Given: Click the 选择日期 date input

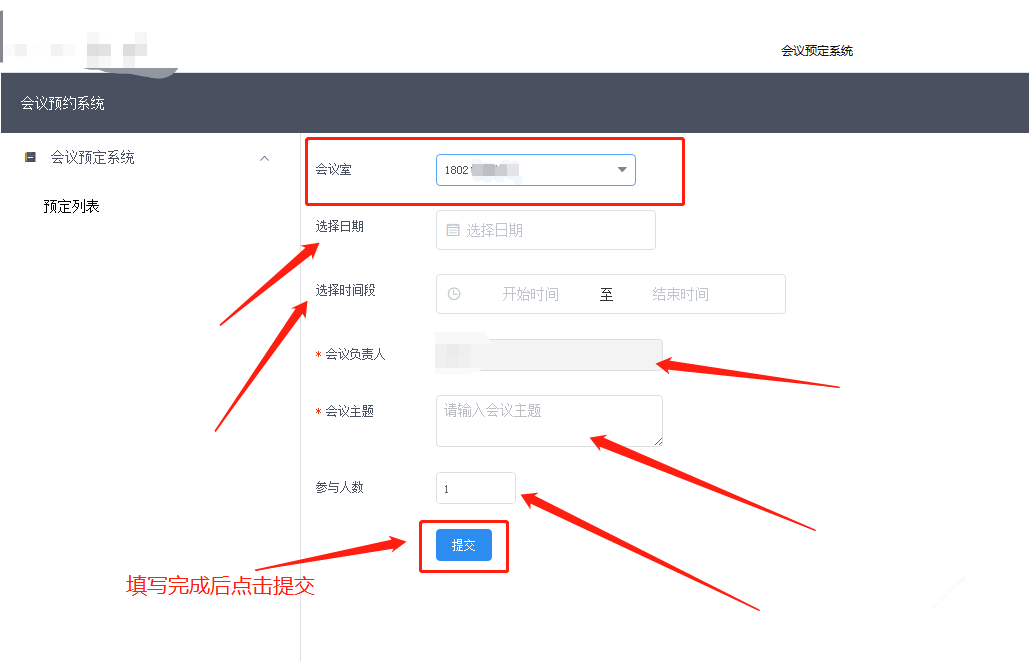Looking at the screenshot, I should (545, 230).
